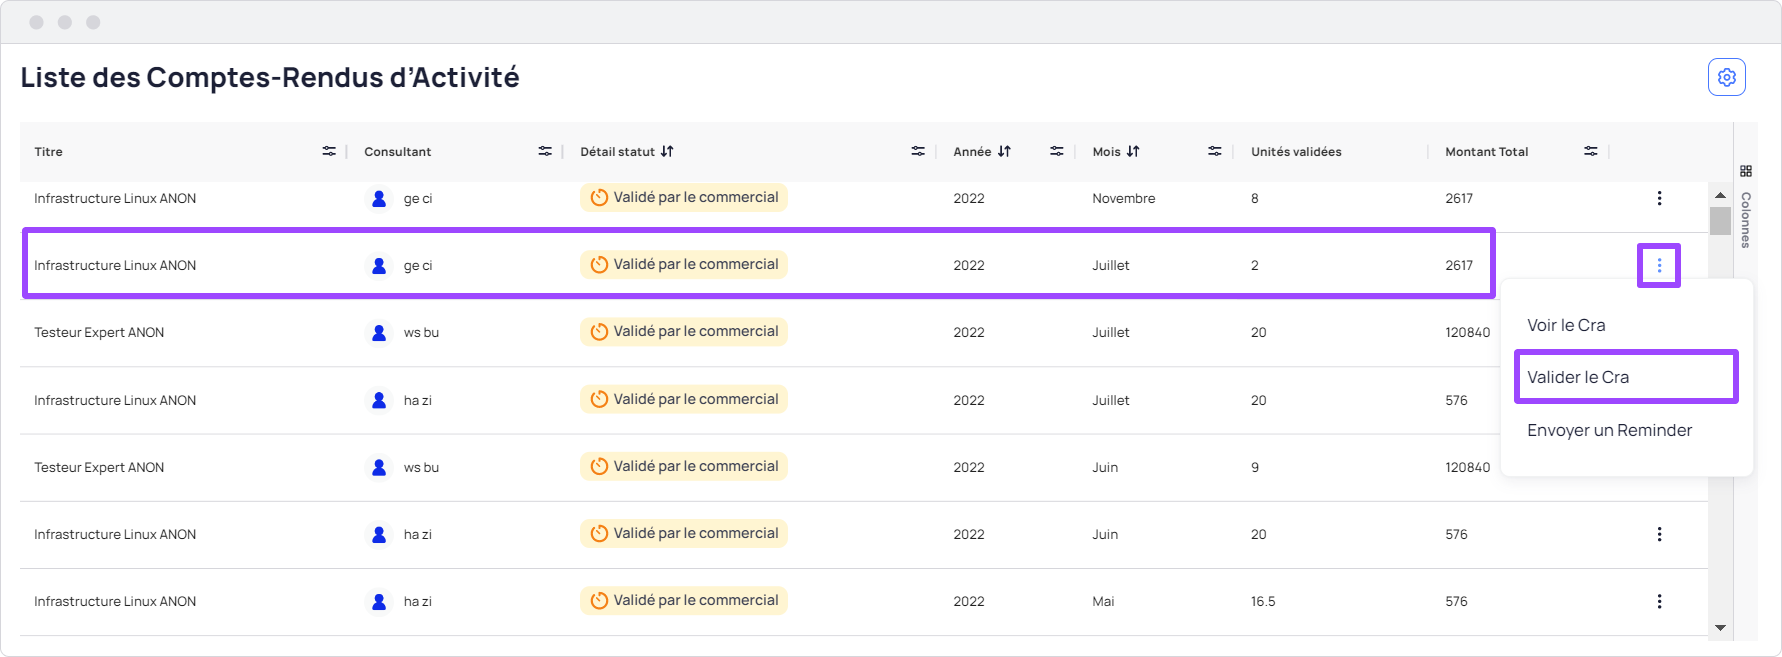Click the Mois column header label
This screenshot has width=1782, height=657.
pos(1106,152)
